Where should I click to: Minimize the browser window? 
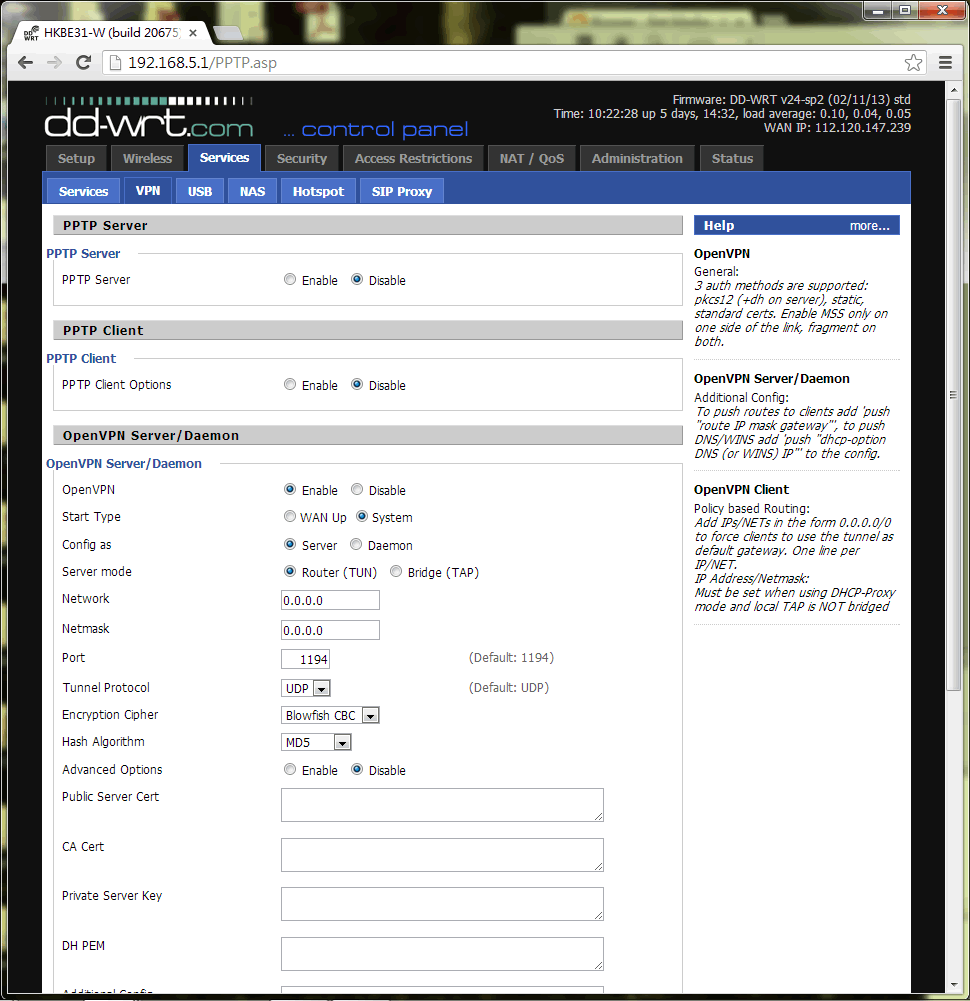pyautogui.click(x=879, y=10)
